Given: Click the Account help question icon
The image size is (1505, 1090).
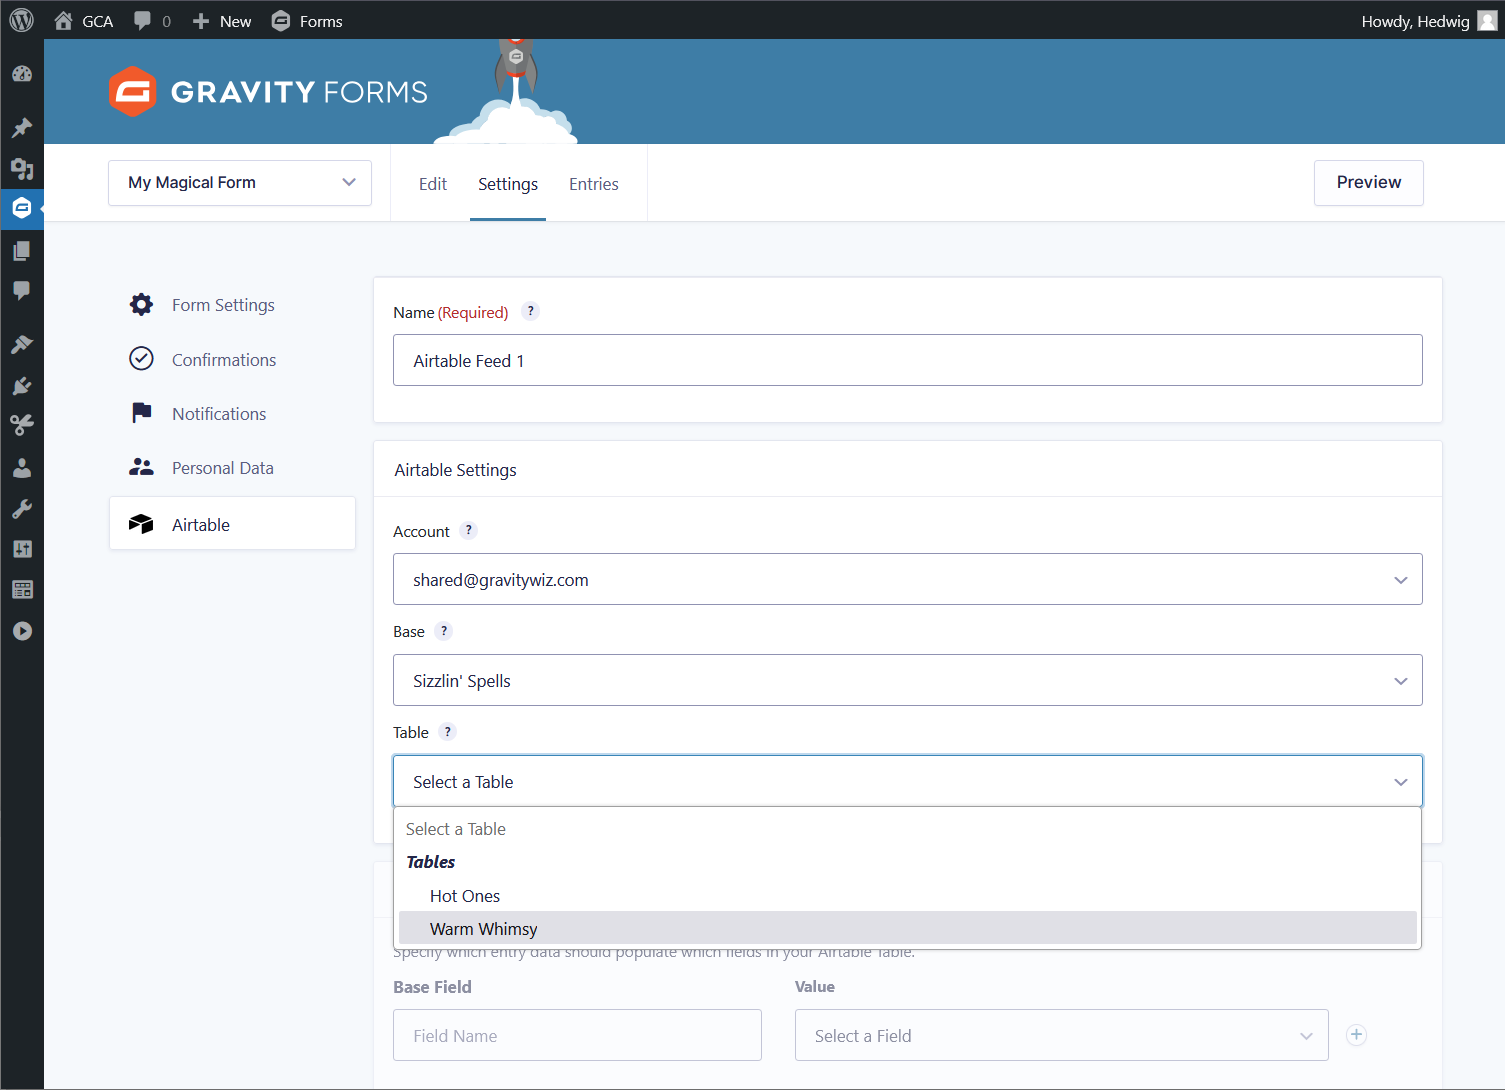Looking at the screenshot, I should tap(469, 530).
